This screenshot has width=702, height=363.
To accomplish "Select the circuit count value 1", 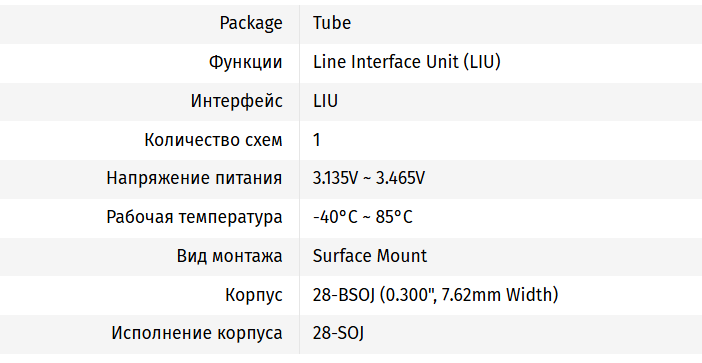I will pyautogui.click(x=317, y=140).
